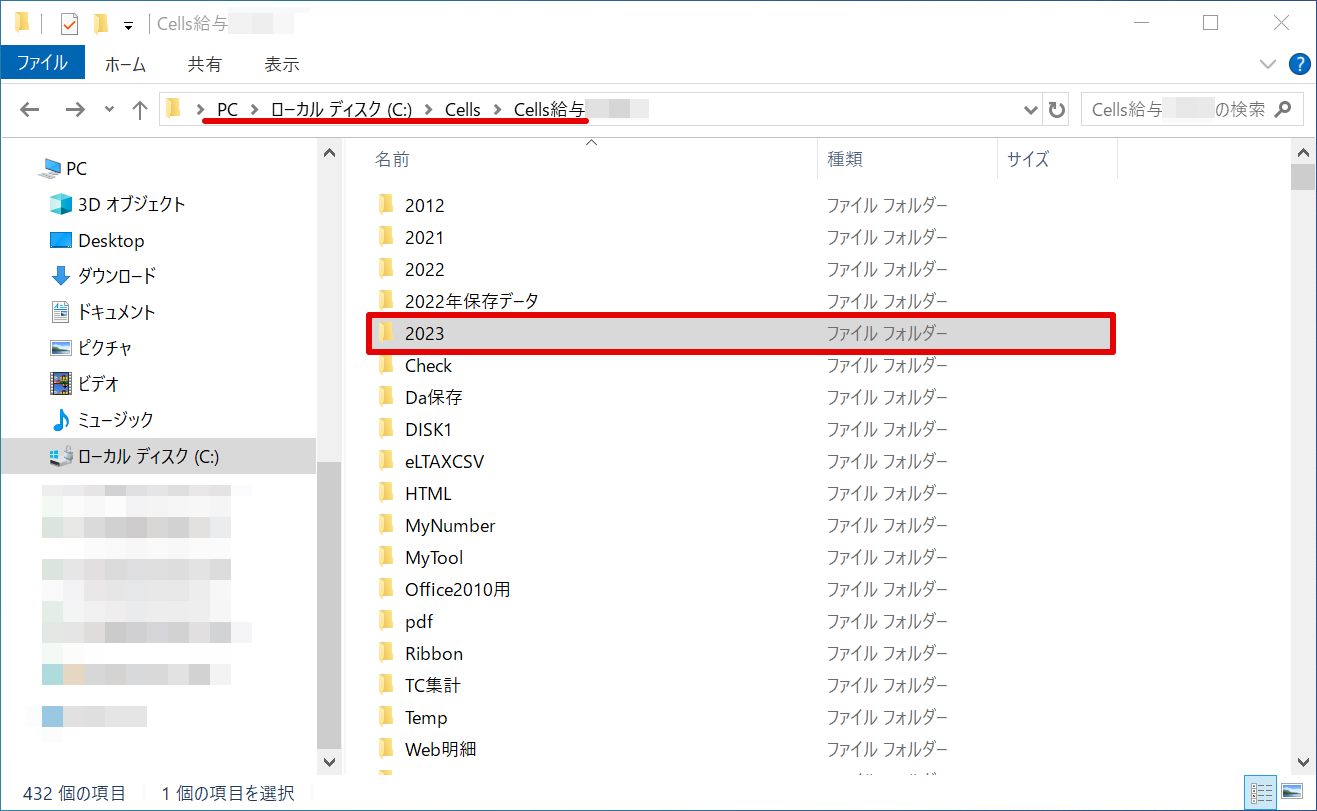
Task: Sort by 名前 column header
Action: 392,159
